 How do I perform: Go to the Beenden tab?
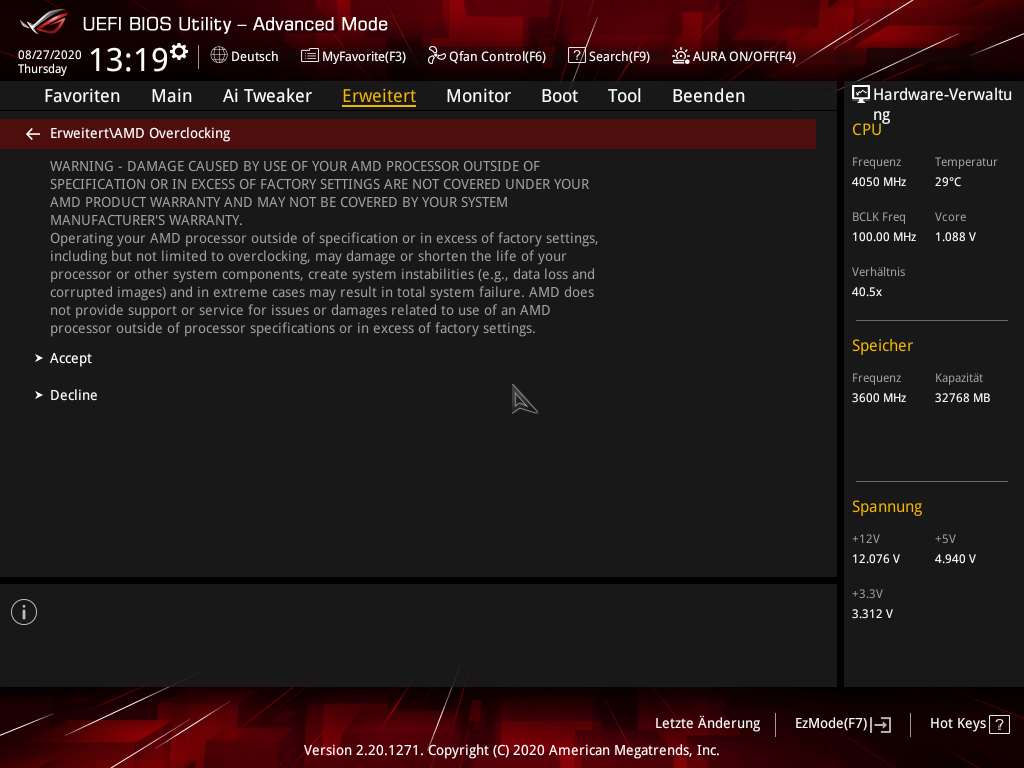coord(709,96)
